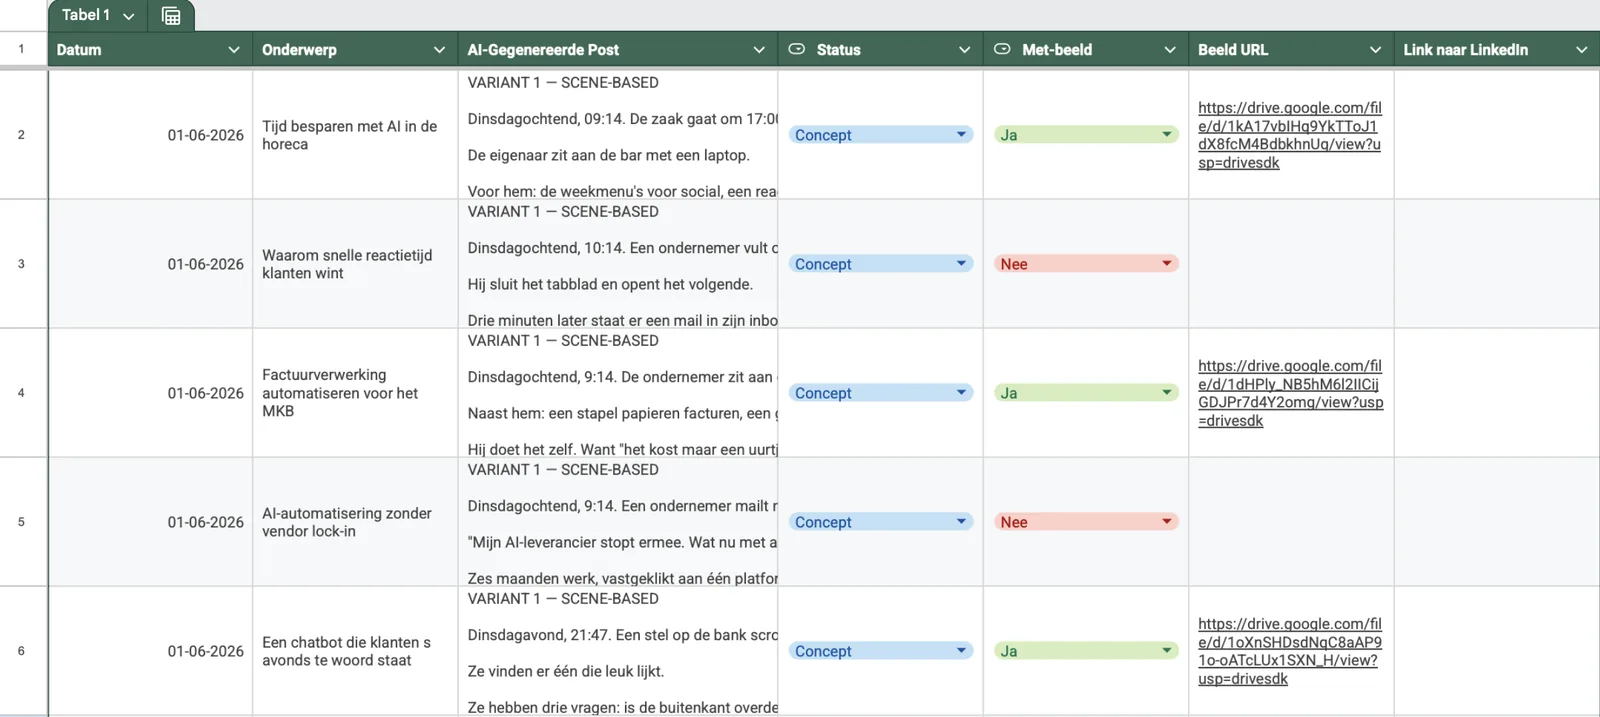Viewport: 1600px width, 717px height.
Task: Select row header number 1
Action: pos(21,49)
